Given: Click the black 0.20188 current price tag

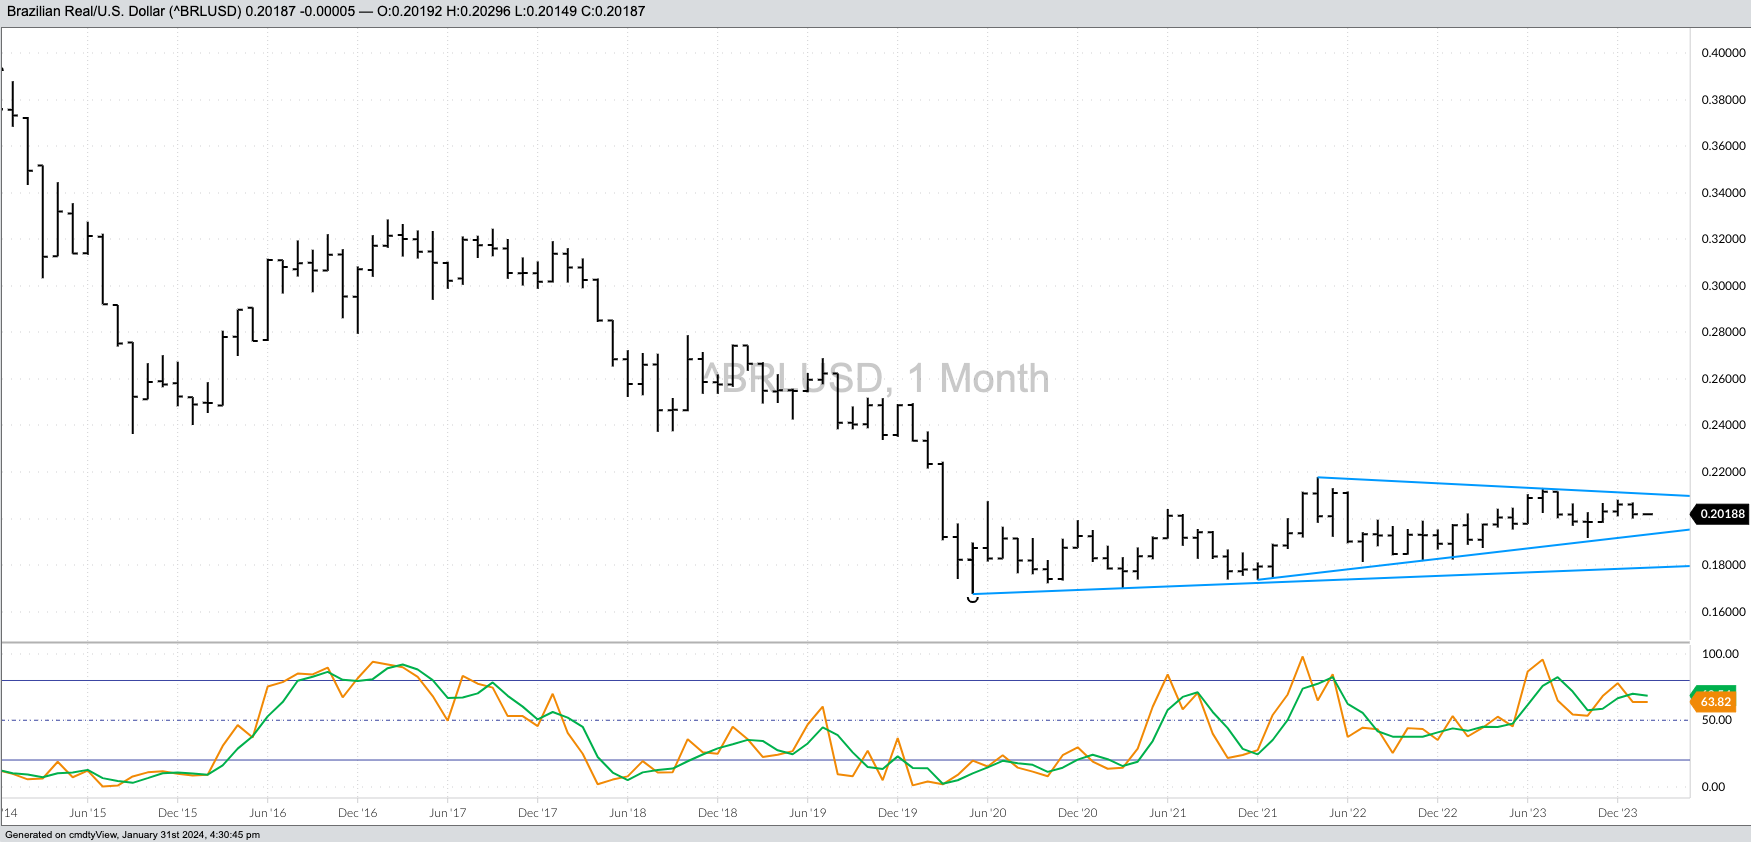Looking at the screenshot, I should 1722,514.
